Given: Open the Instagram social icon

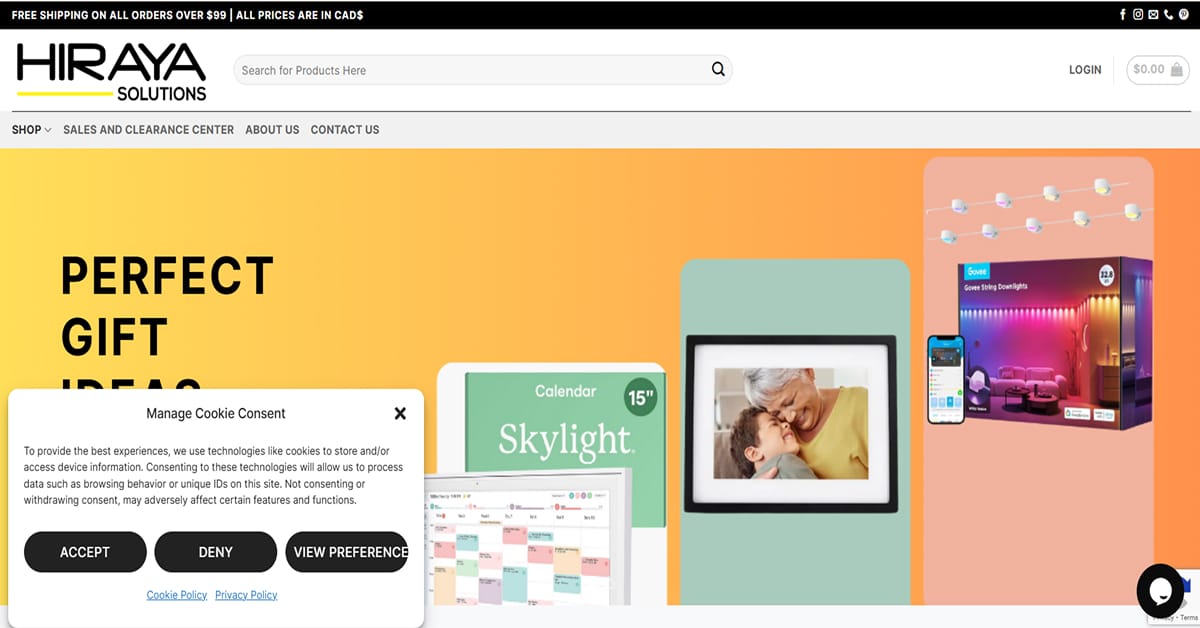Looking at the screenshot, I should pos(1138,15).
